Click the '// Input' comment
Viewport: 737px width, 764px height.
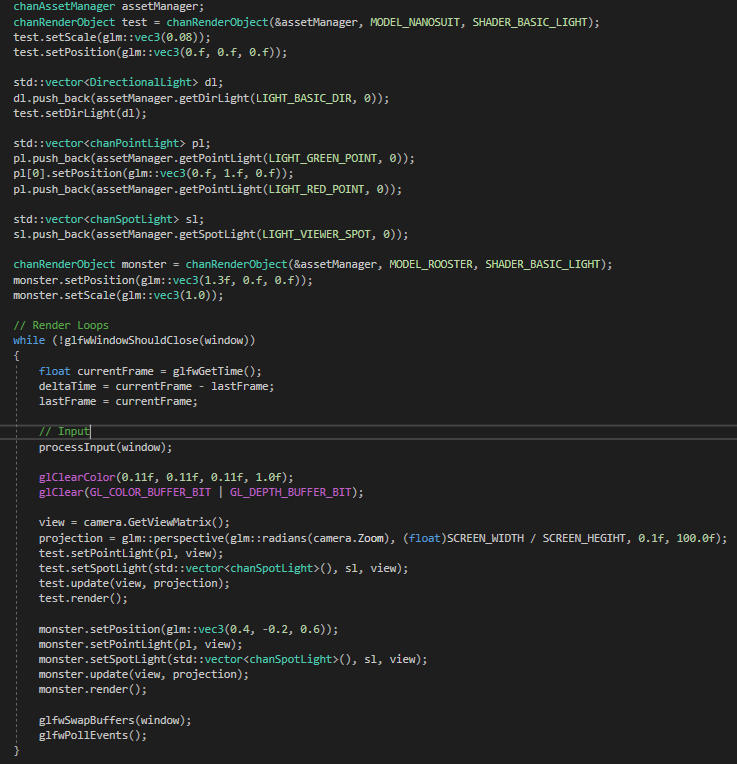pos(64,432)
